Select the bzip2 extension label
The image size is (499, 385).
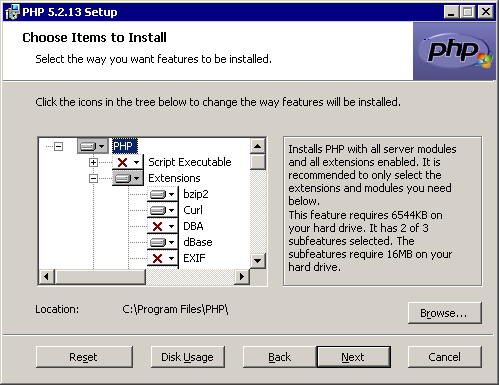pyautogui.click(x=196, y=194)
